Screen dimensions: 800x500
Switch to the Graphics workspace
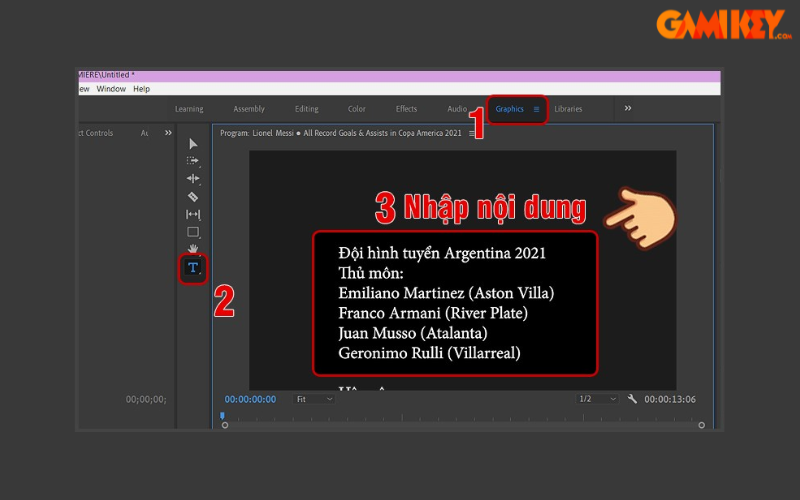tap(509, 109)
